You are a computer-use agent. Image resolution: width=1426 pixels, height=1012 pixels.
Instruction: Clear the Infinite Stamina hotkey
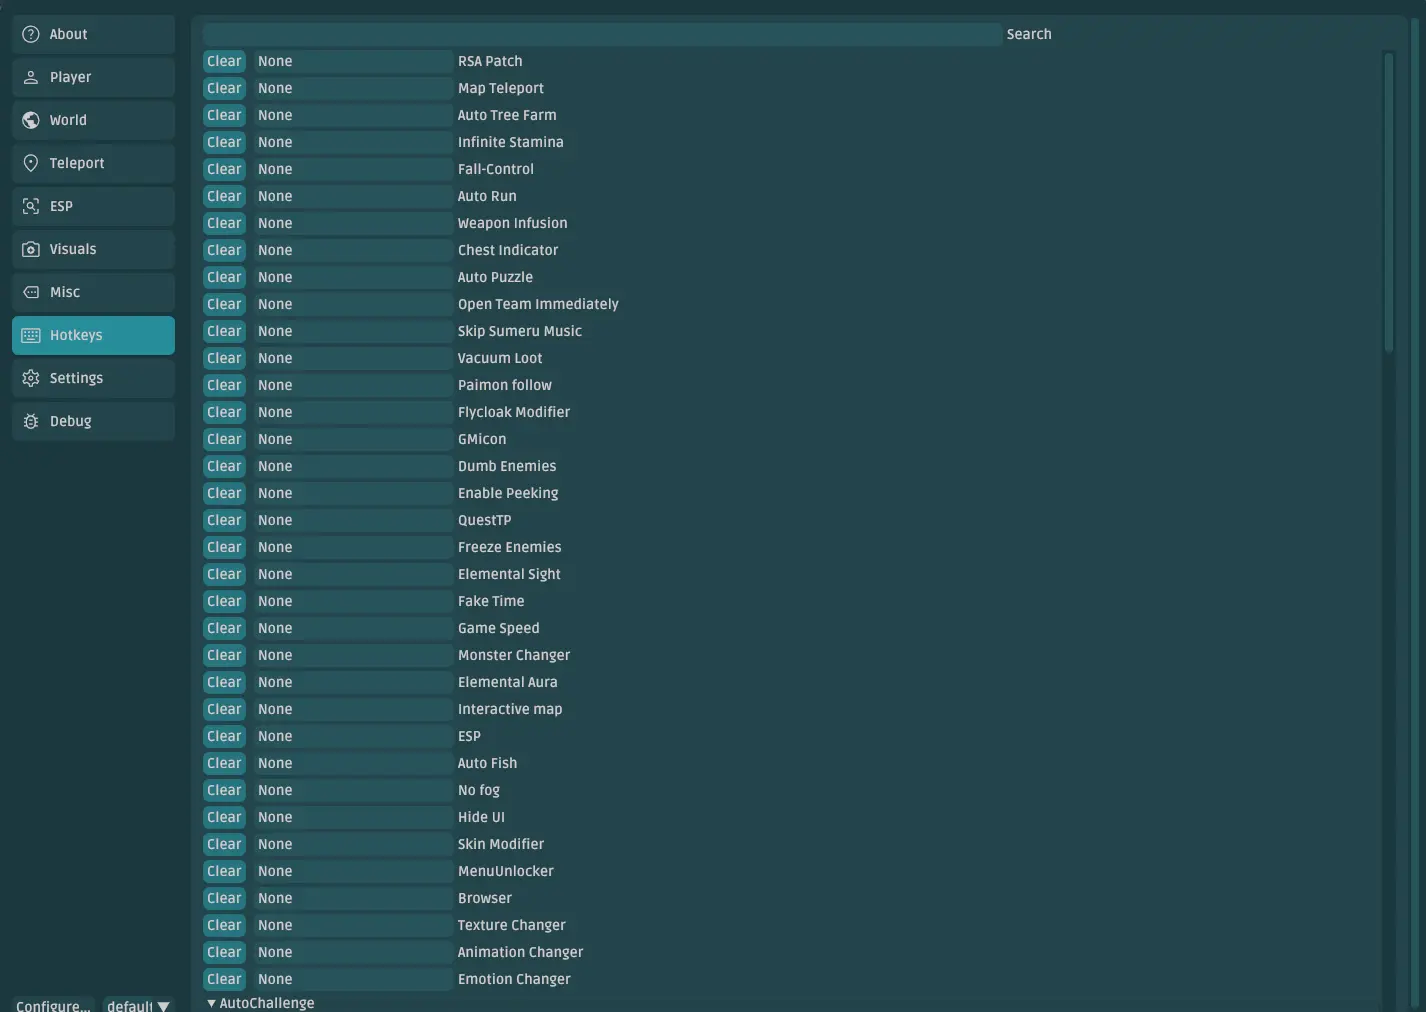coord(224,142)
